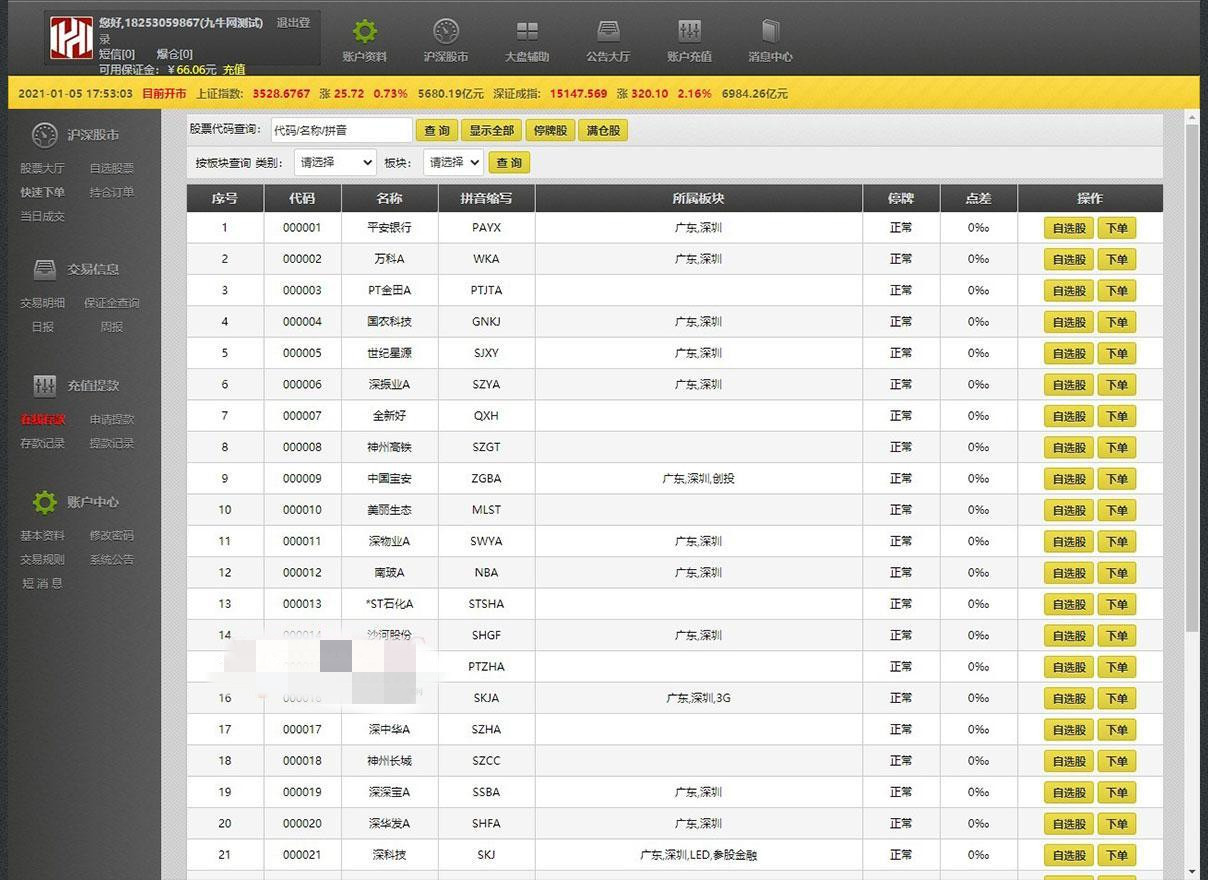1208x880 pixels.
Task: Show all stocks with 显示全部
Action: click(491, 131)
